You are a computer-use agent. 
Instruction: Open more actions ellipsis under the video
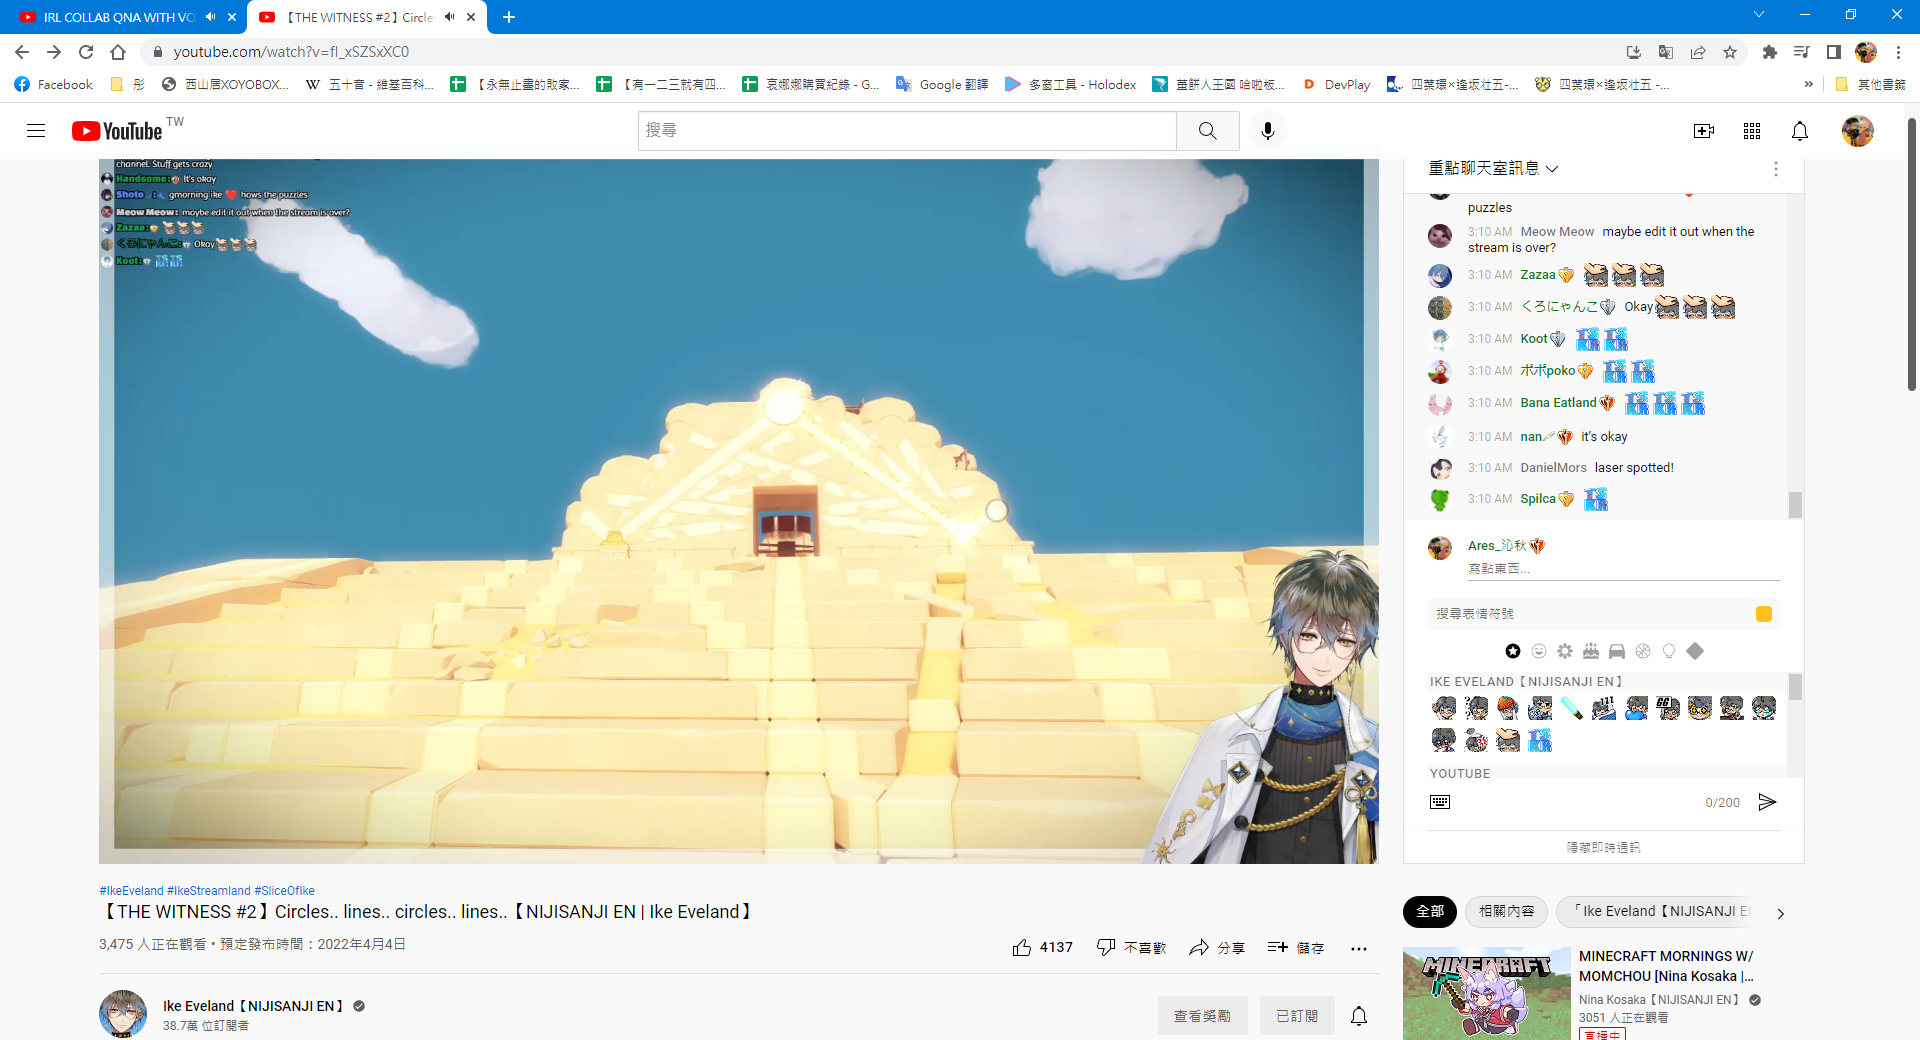click(x=1359, y=948)
